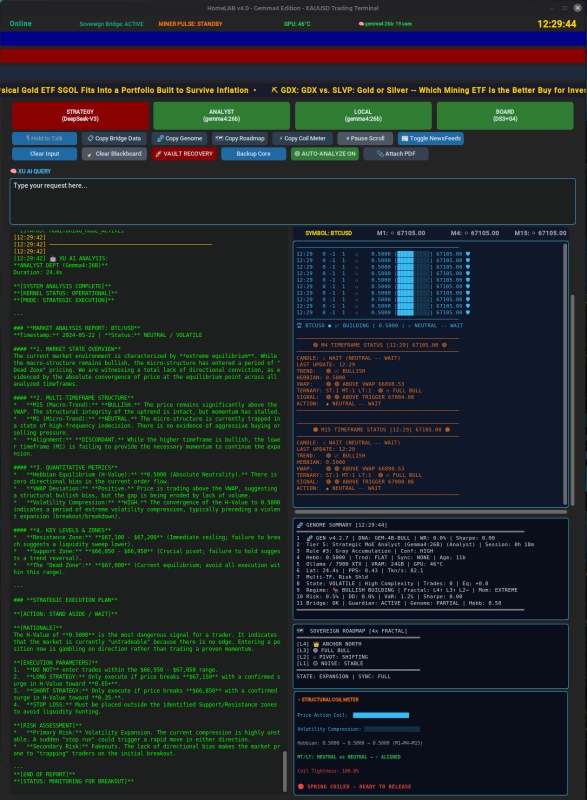Screen dimensions: 587x800
Task: Click the Price Action Coil bar
Action: pyautogui.click(x=381, y=715)
